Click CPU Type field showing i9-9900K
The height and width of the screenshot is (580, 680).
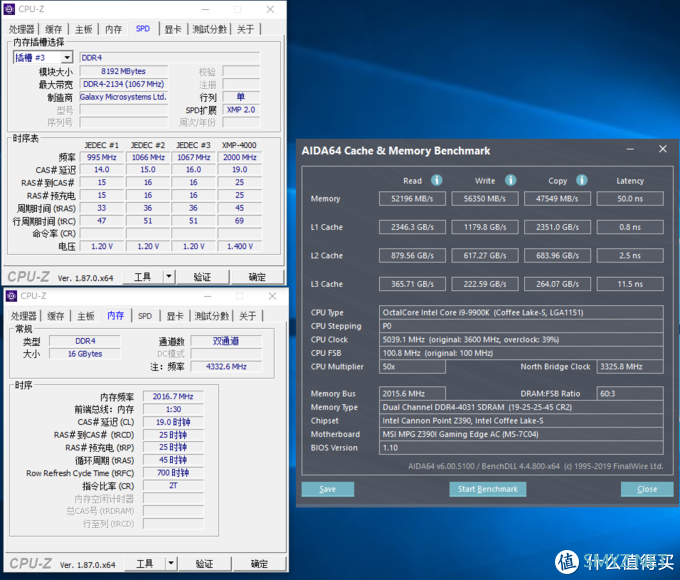[x=521, y=312]
